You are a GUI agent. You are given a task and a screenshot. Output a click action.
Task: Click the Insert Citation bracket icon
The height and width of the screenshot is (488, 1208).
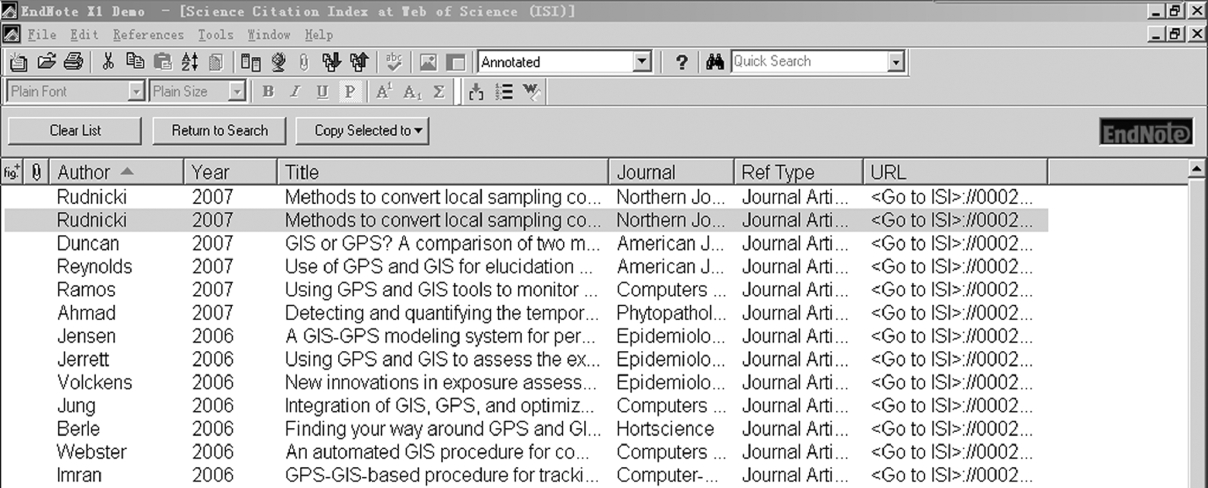tap(476, 92)
